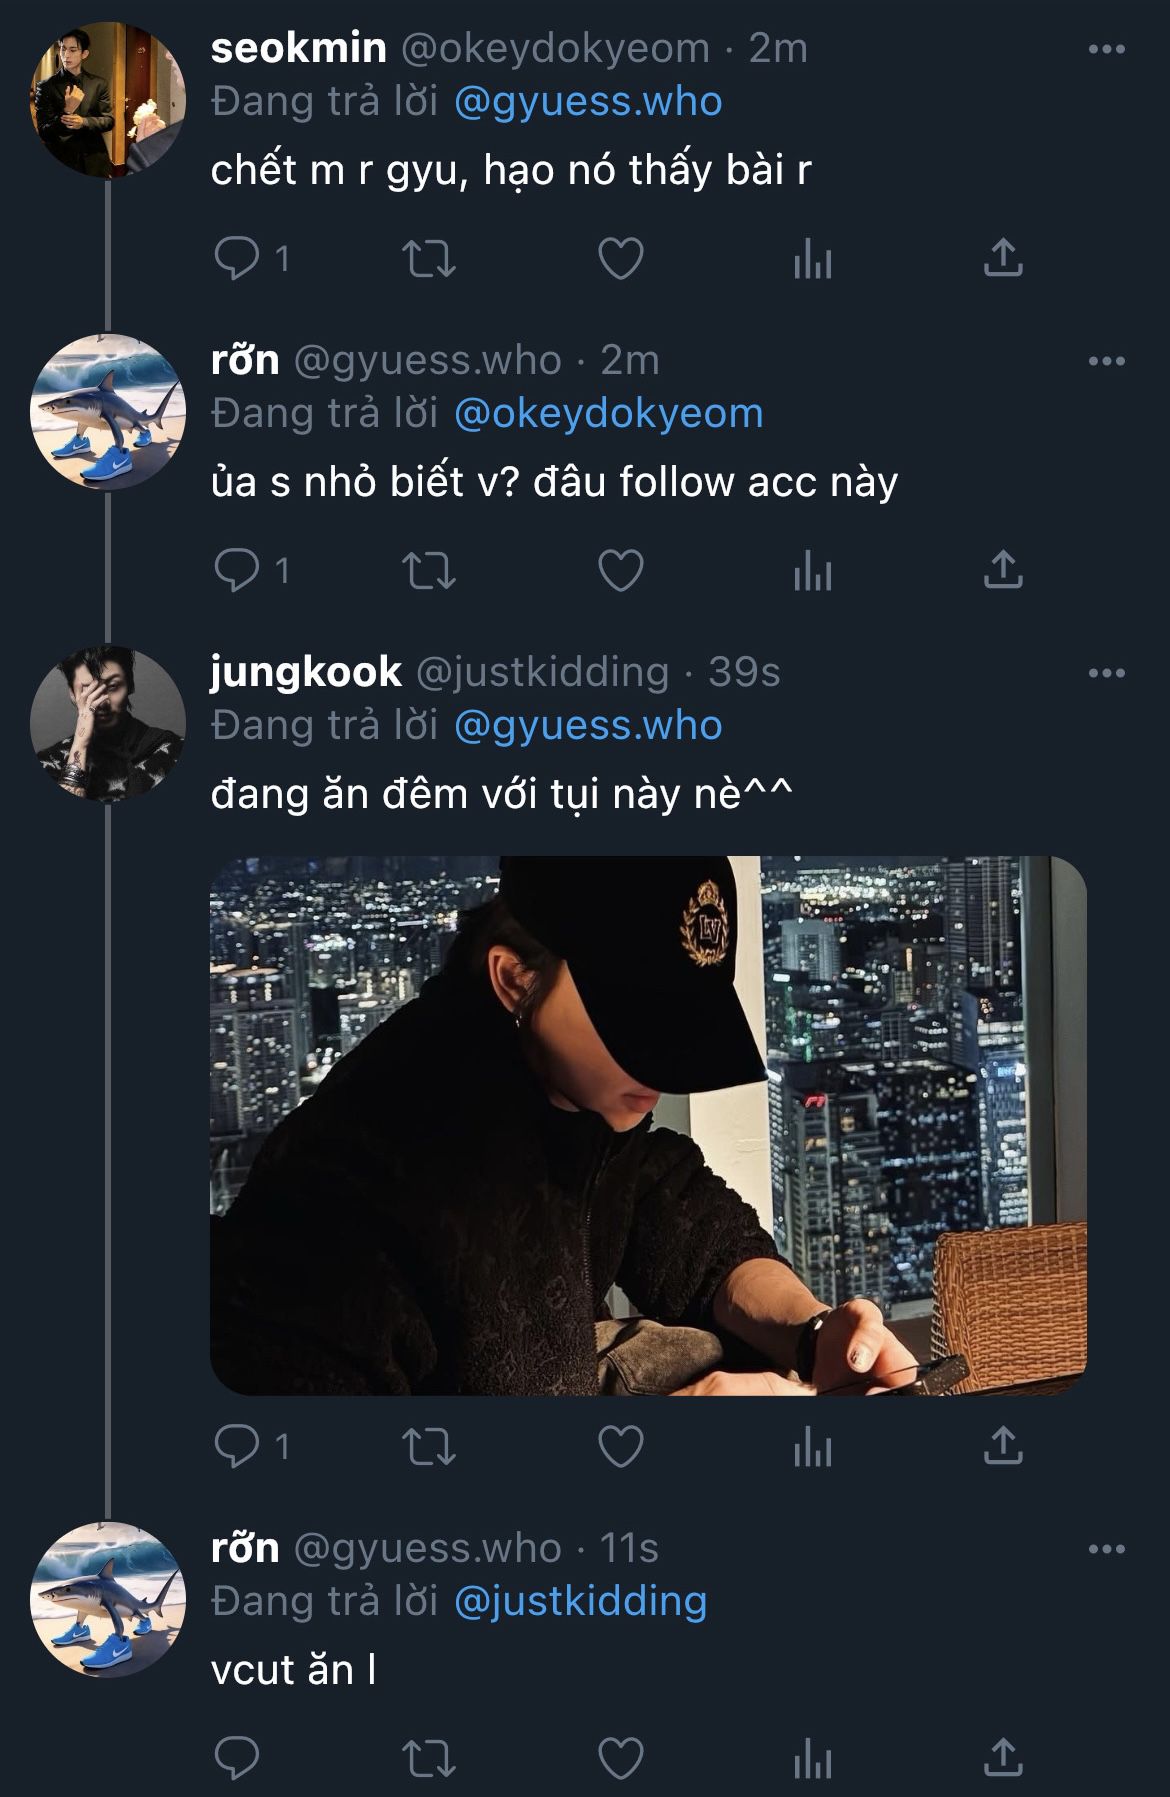Screen dimensions: 1170x1797
Task: View analytics for the last rỡn tweet
Action: point(812,1758)
